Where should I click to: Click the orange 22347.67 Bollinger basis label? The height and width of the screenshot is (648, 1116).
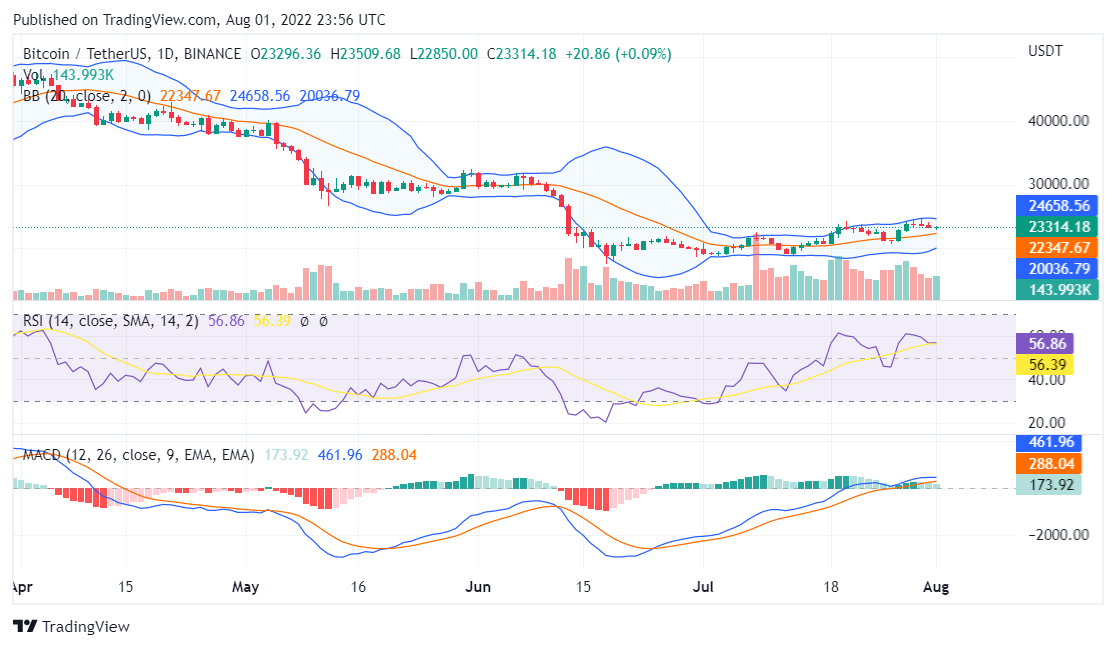coord(1059,247)
